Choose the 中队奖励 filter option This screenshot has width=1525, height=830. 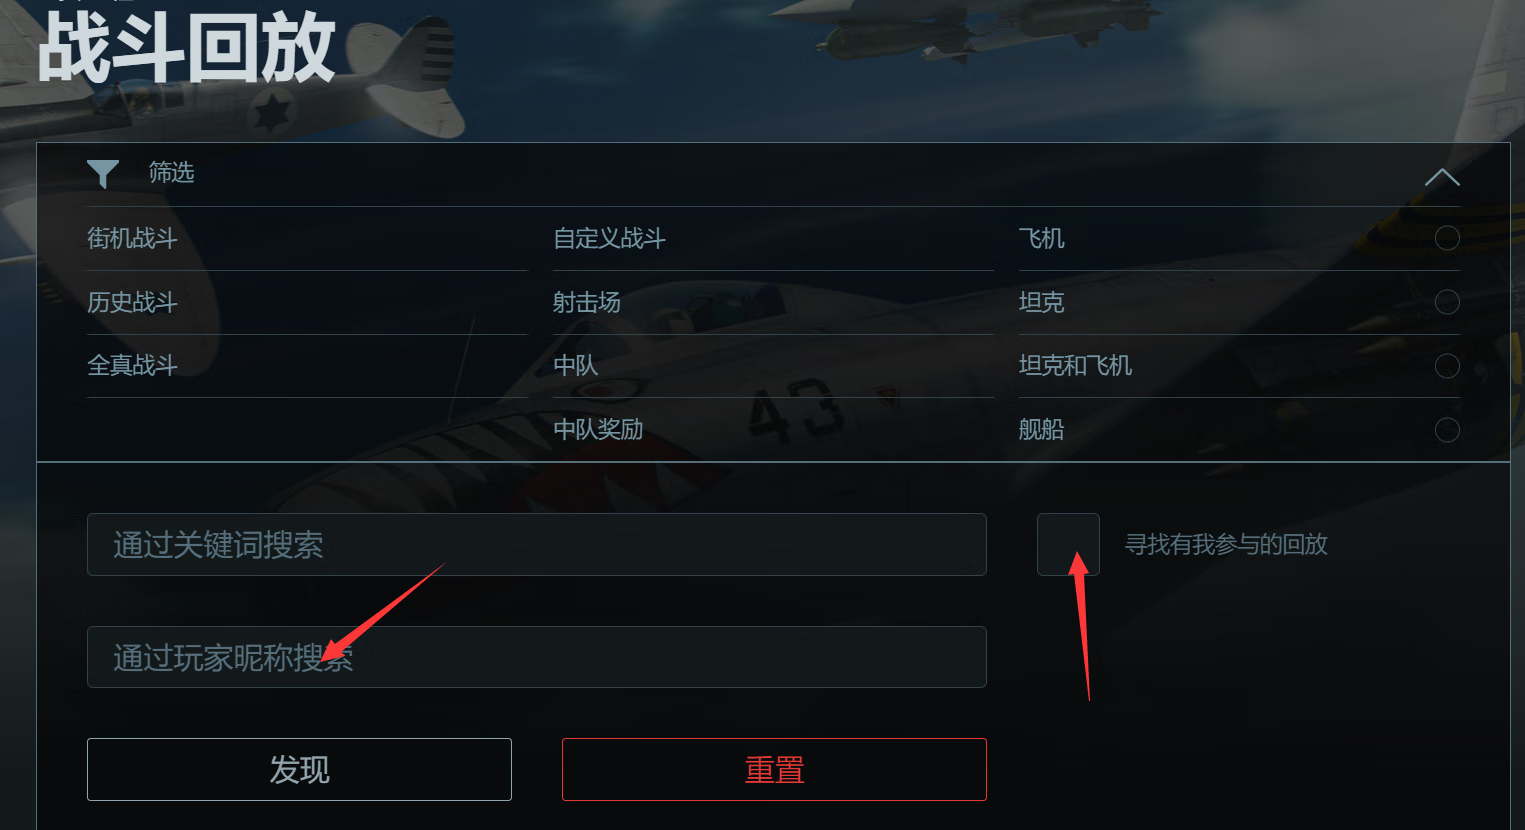(x=598, y=430)
